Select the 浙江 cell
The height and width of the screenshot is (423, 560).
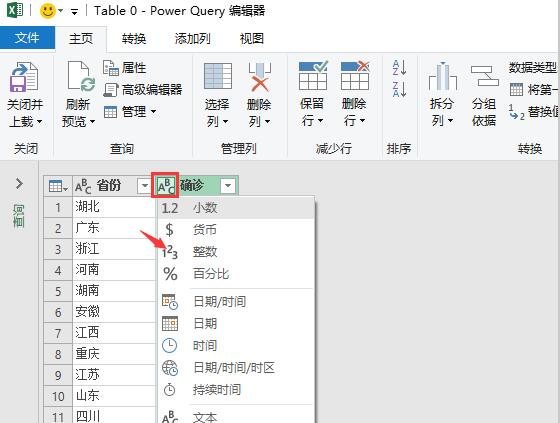tap(114, 249)
